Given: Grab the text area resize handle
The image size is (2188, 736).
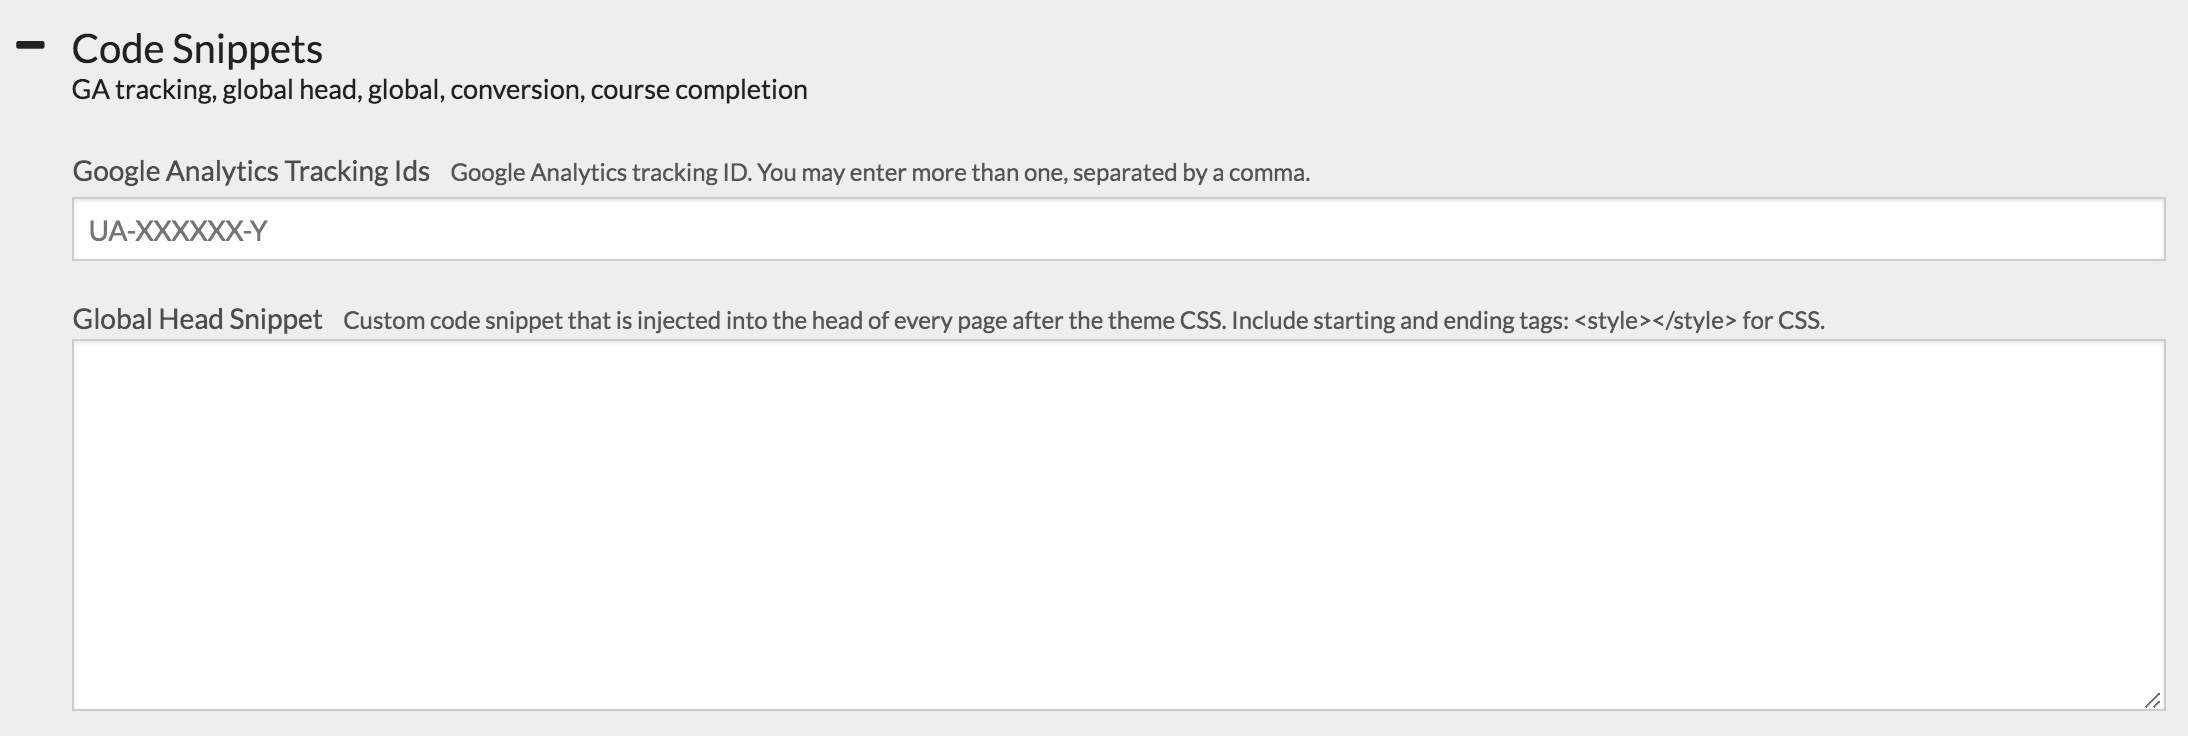Looking at the screenshot, I should 2152,700.
